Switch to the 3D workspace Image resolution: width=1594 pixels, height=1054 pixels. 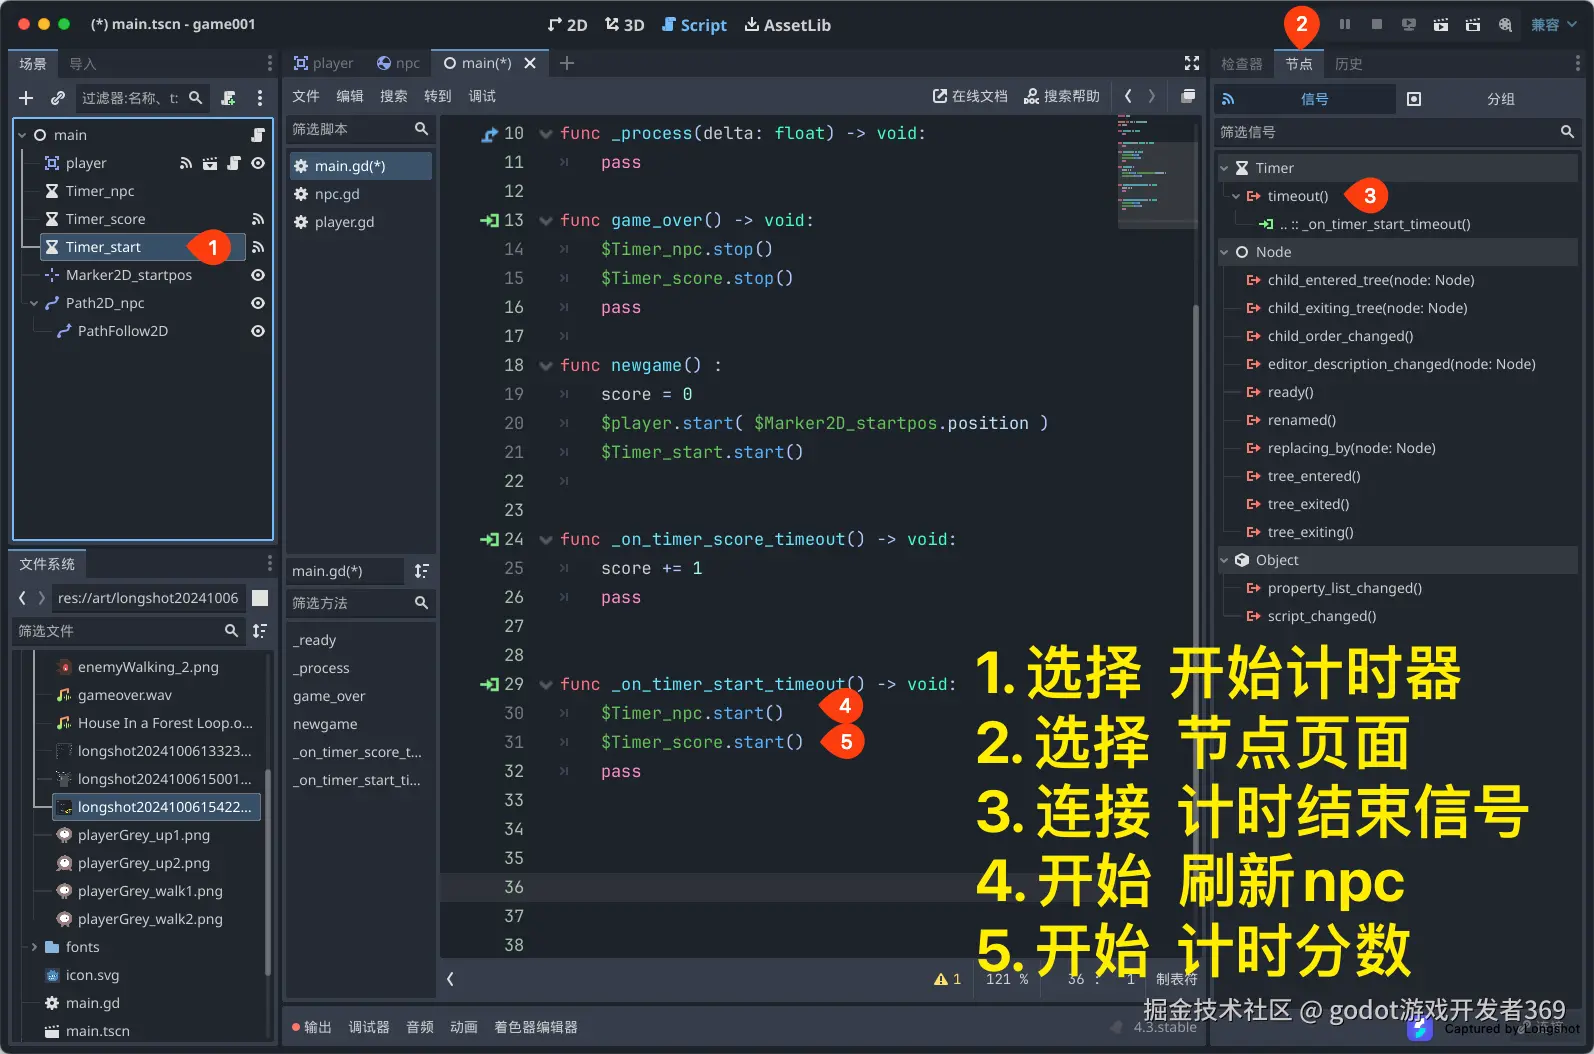624,25
